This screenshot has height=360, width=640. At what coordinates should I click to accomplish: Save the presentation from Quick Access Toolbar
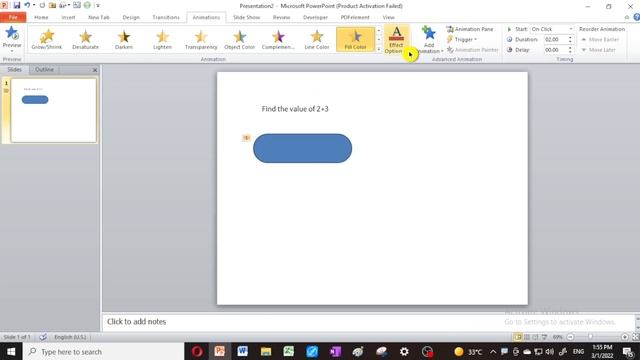click(x=17, y=5)
